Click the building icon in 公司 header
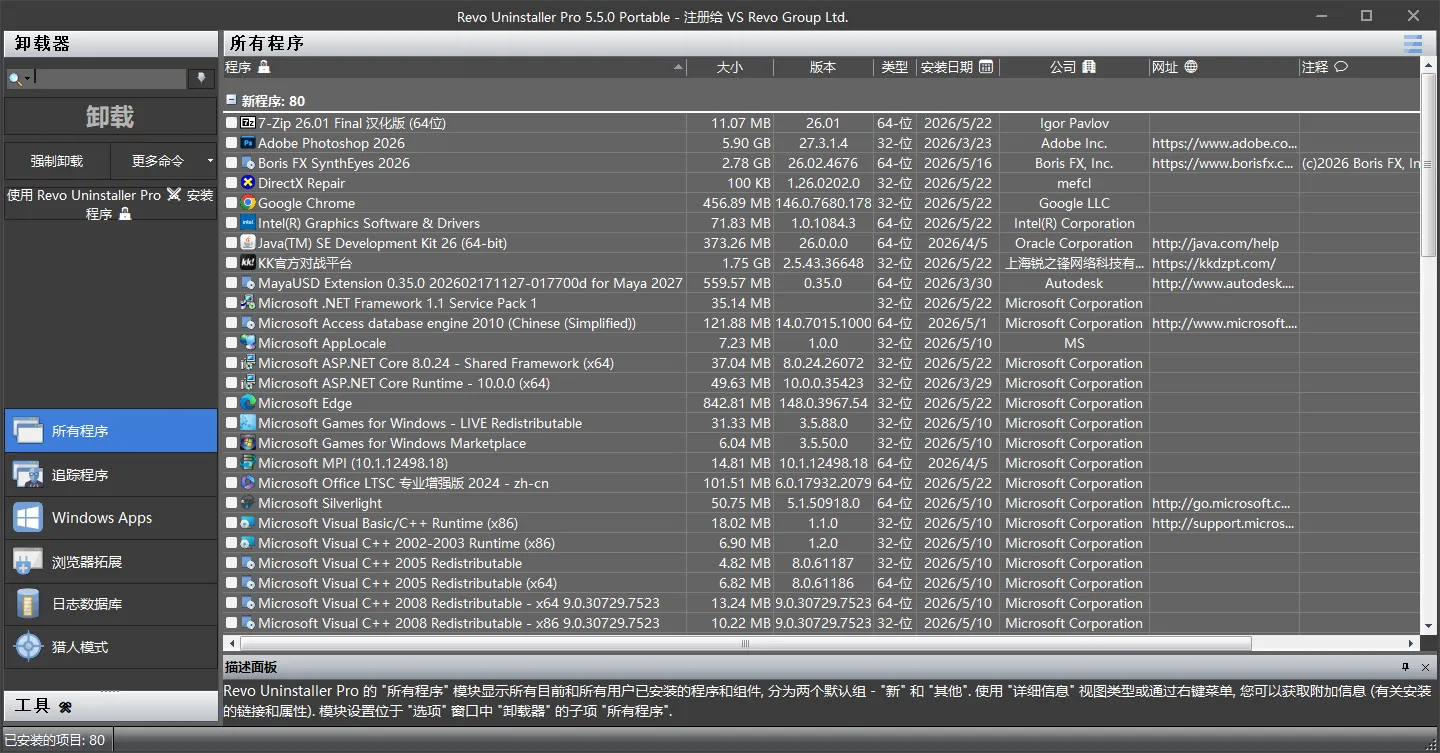 1089,67
